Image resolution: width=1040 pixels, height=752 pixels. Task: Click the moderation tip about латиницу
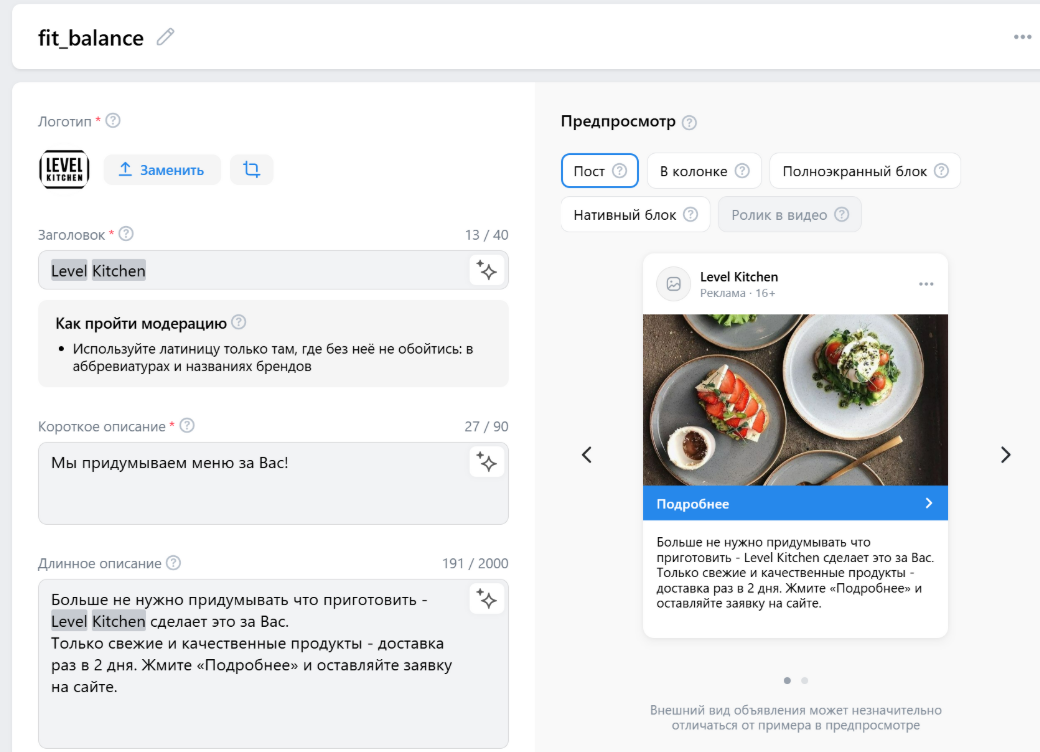pos(273,357)
